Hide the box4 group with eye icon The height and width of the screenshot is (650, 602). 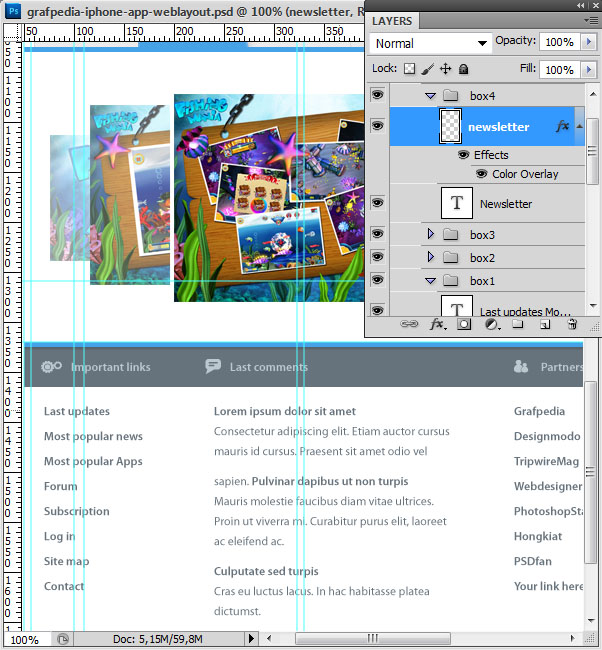[x=377, y=95]
